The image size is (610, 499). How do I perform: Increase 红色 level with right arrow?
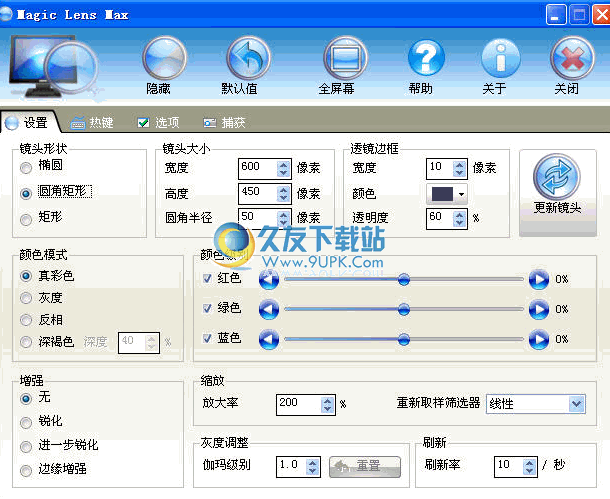click(x=539, y=279)
